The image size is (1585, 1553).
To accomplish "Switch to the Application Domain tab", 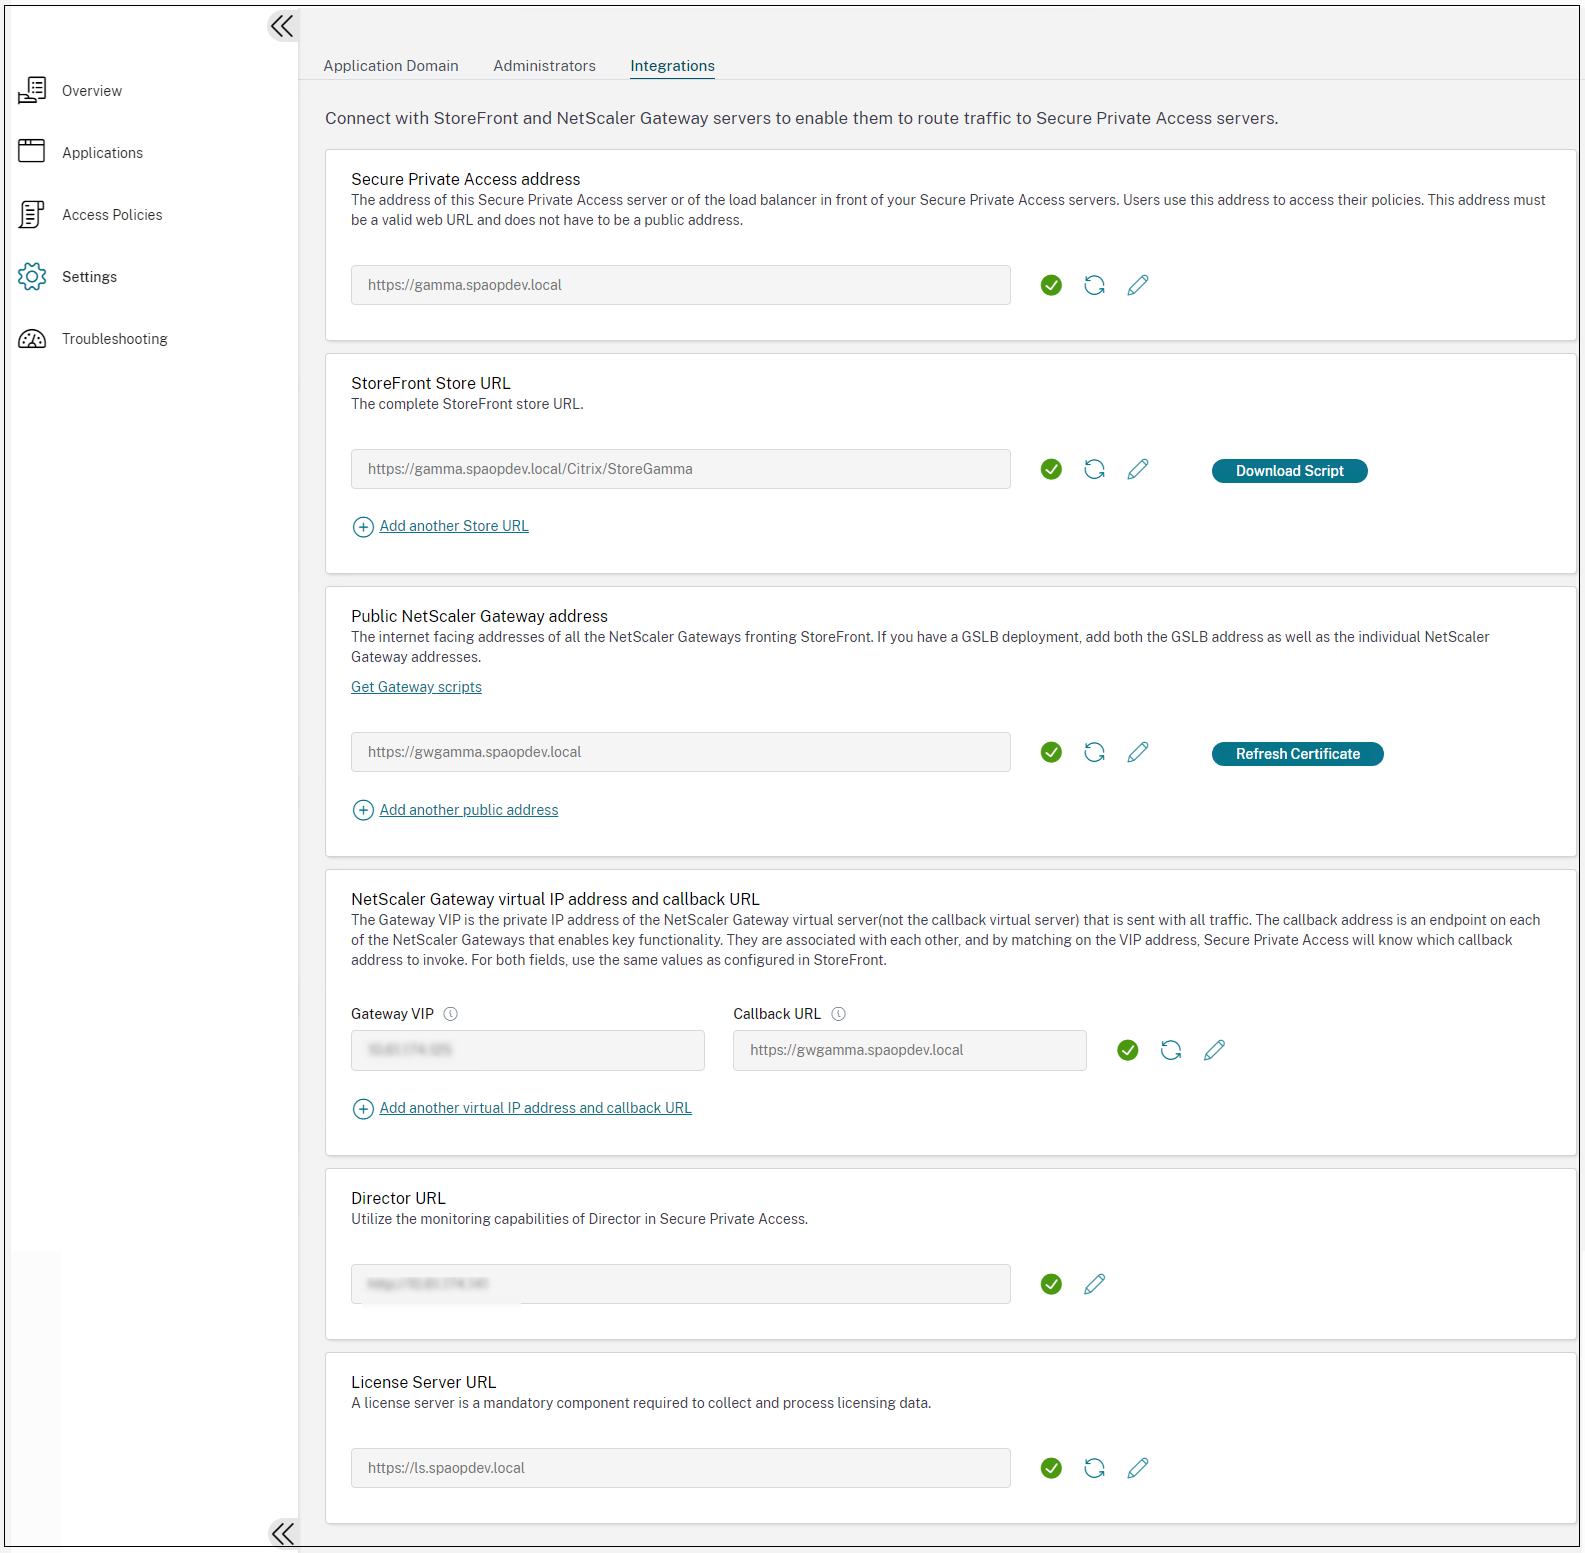I will coord(391,66).
